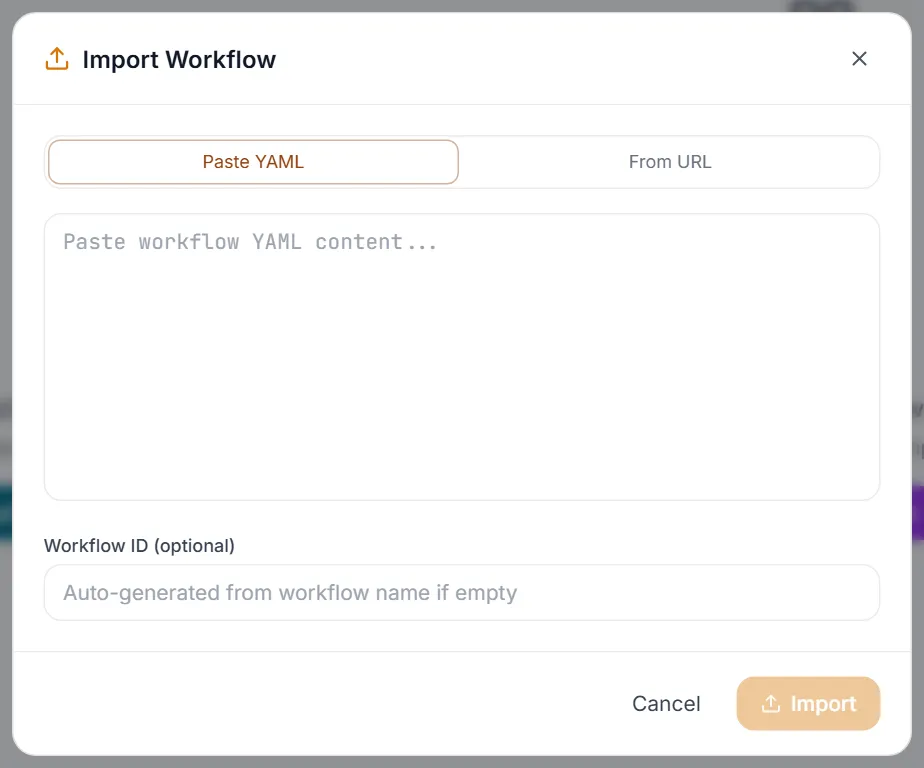Click the Workflow ID input field

(x=462, y=592)
